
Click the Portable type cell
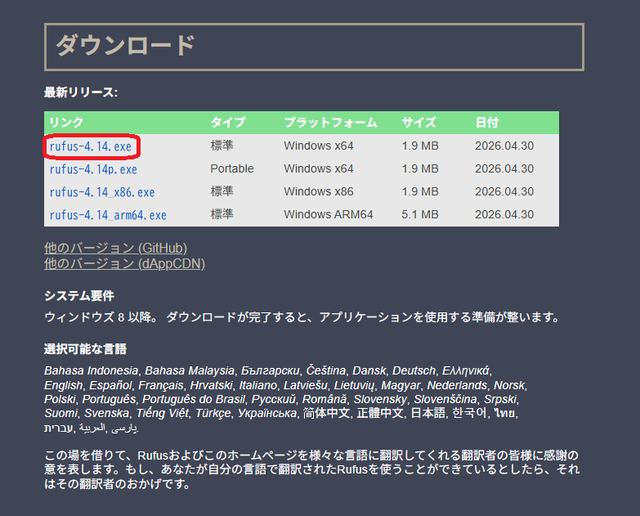coord(232,169)
